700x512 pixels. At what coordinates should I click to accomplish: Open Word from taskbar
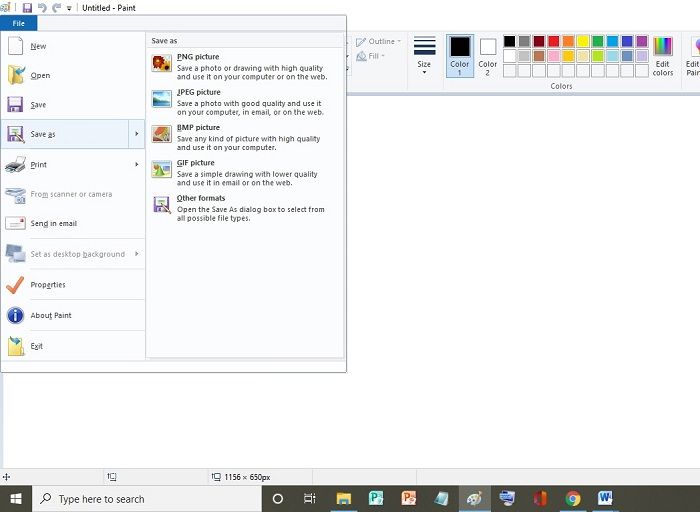tap(605, 499)
